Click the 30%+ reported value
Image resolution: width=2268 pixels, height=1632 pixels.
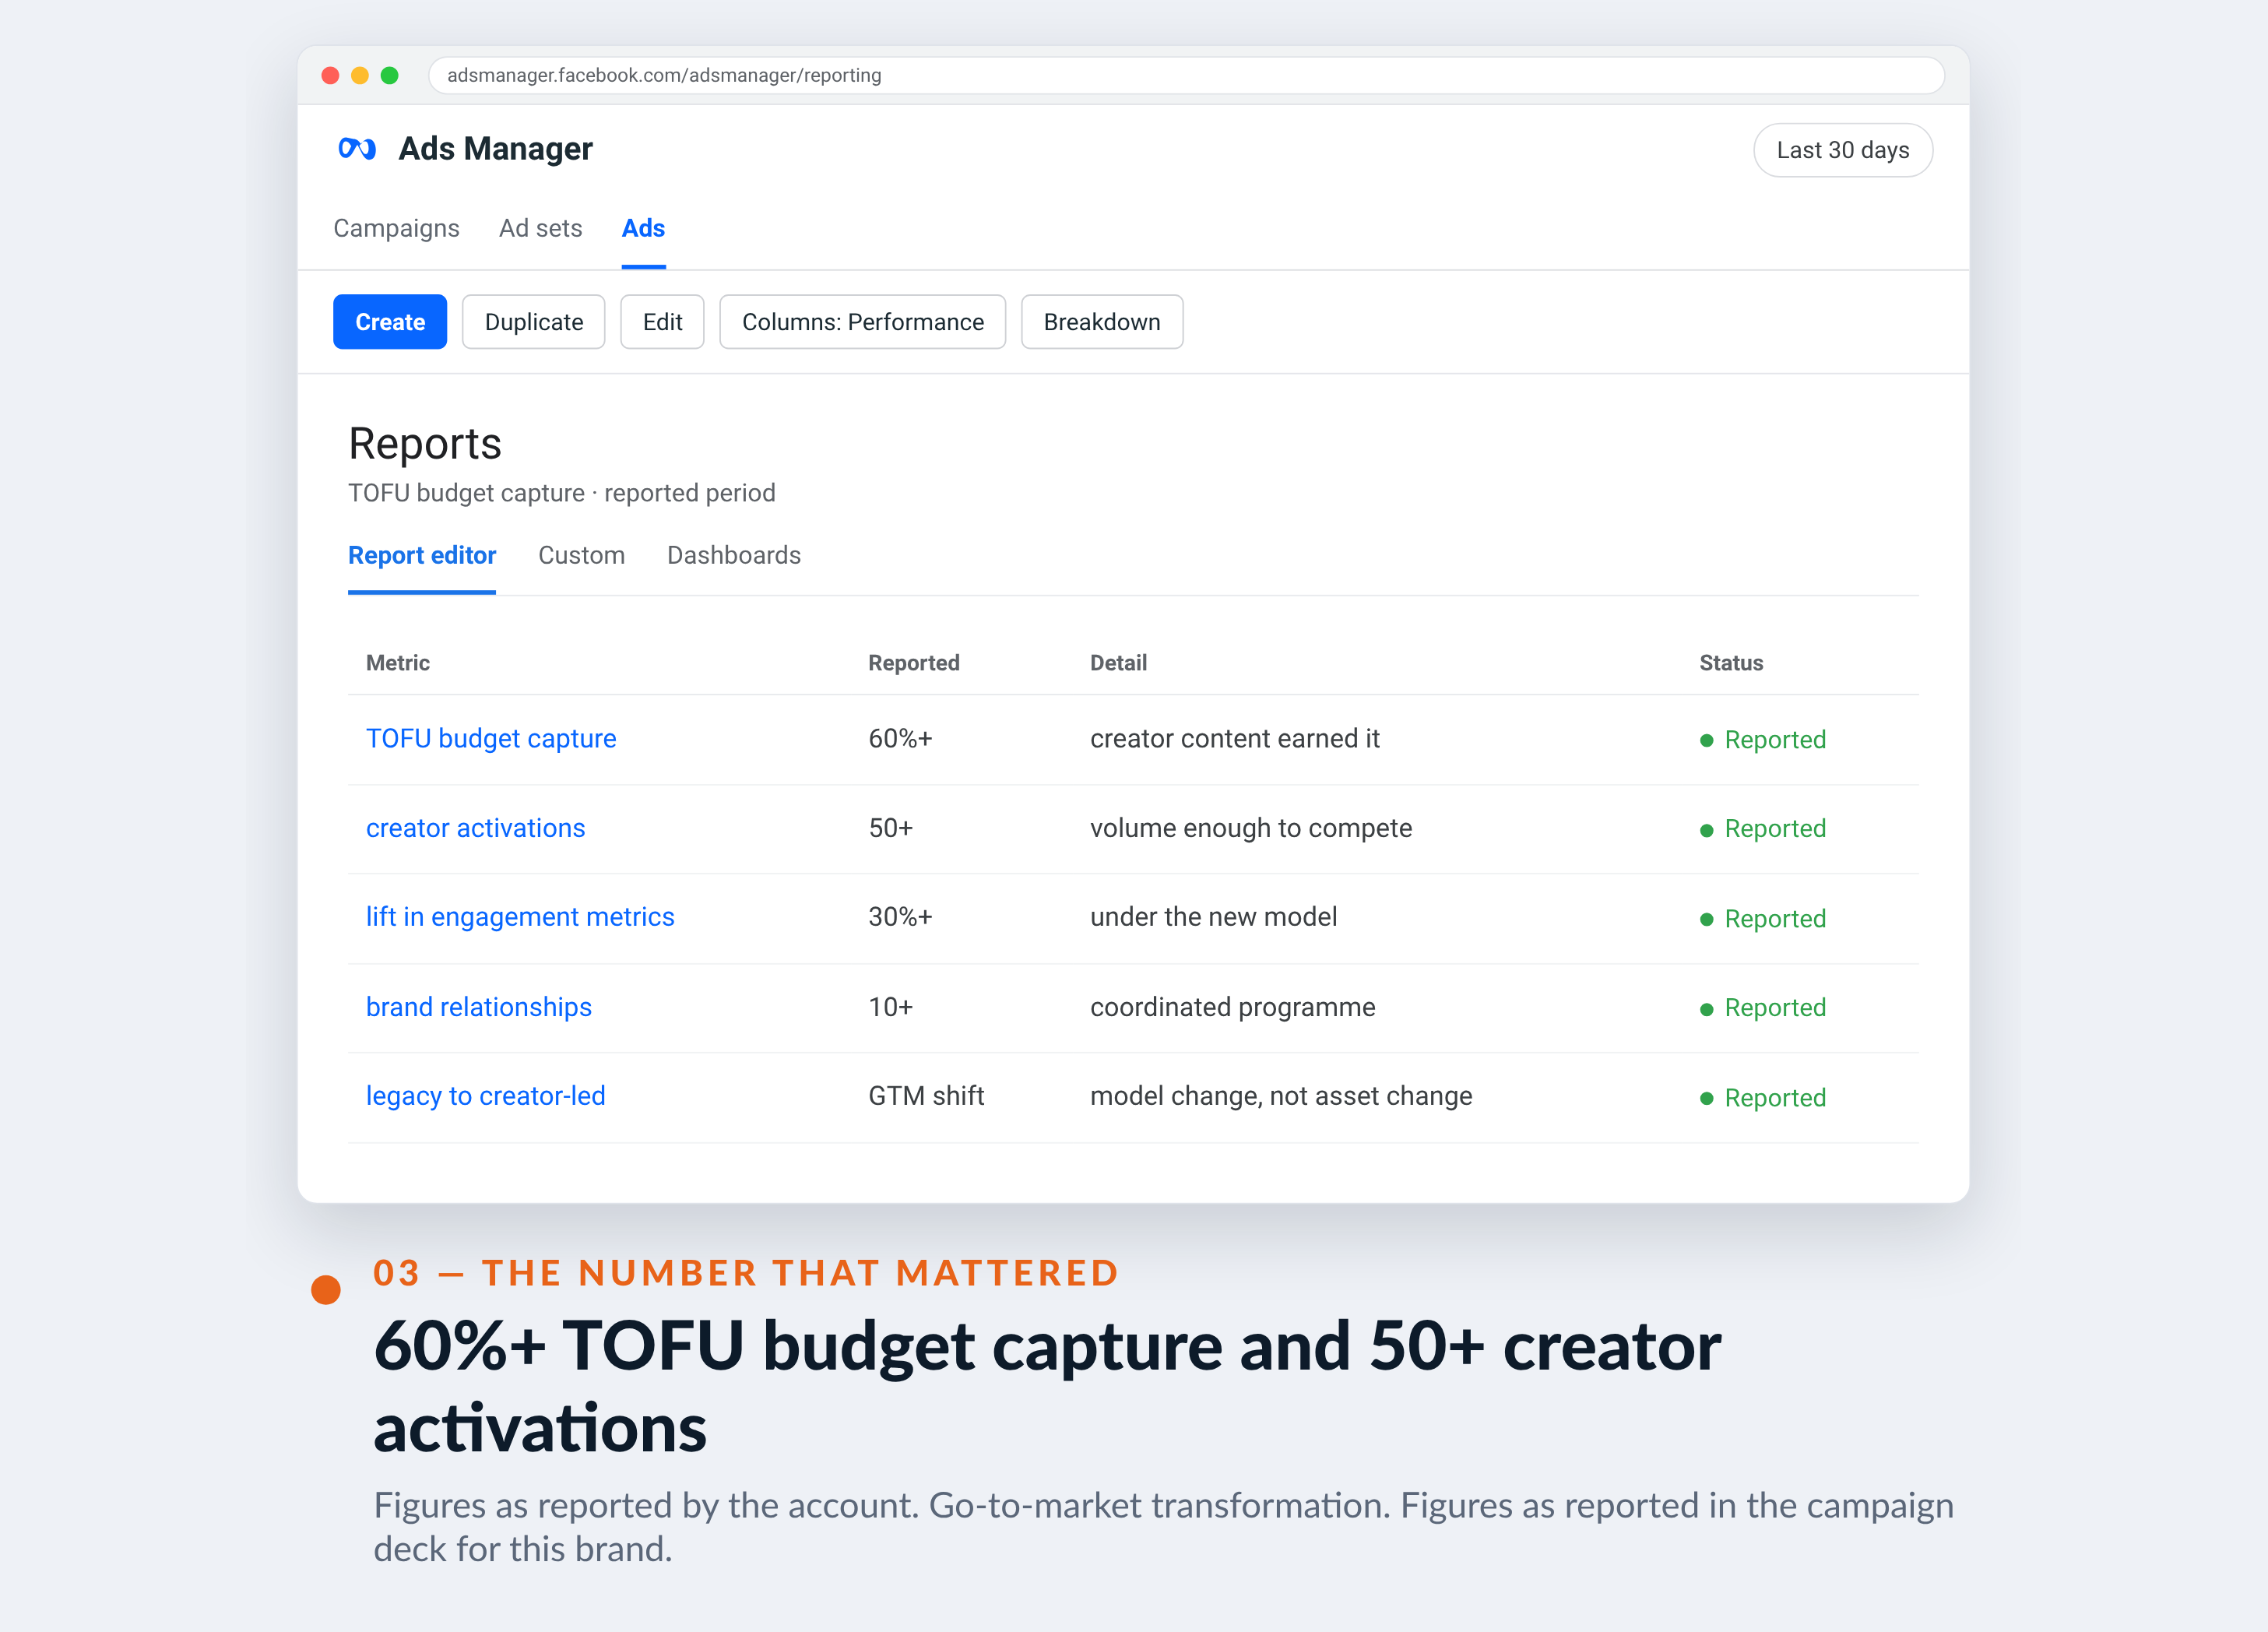(x=900, y=917)
